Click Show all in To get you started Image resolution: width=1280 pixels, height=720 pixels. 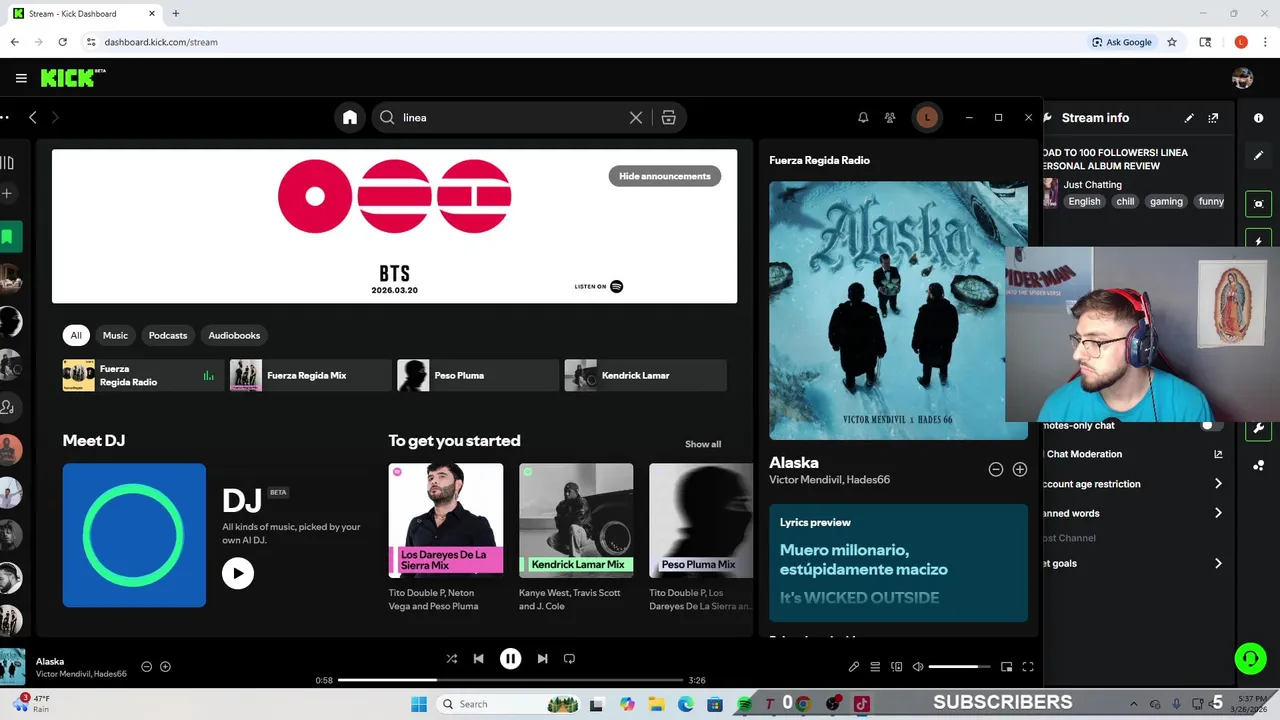coord(703,444)
